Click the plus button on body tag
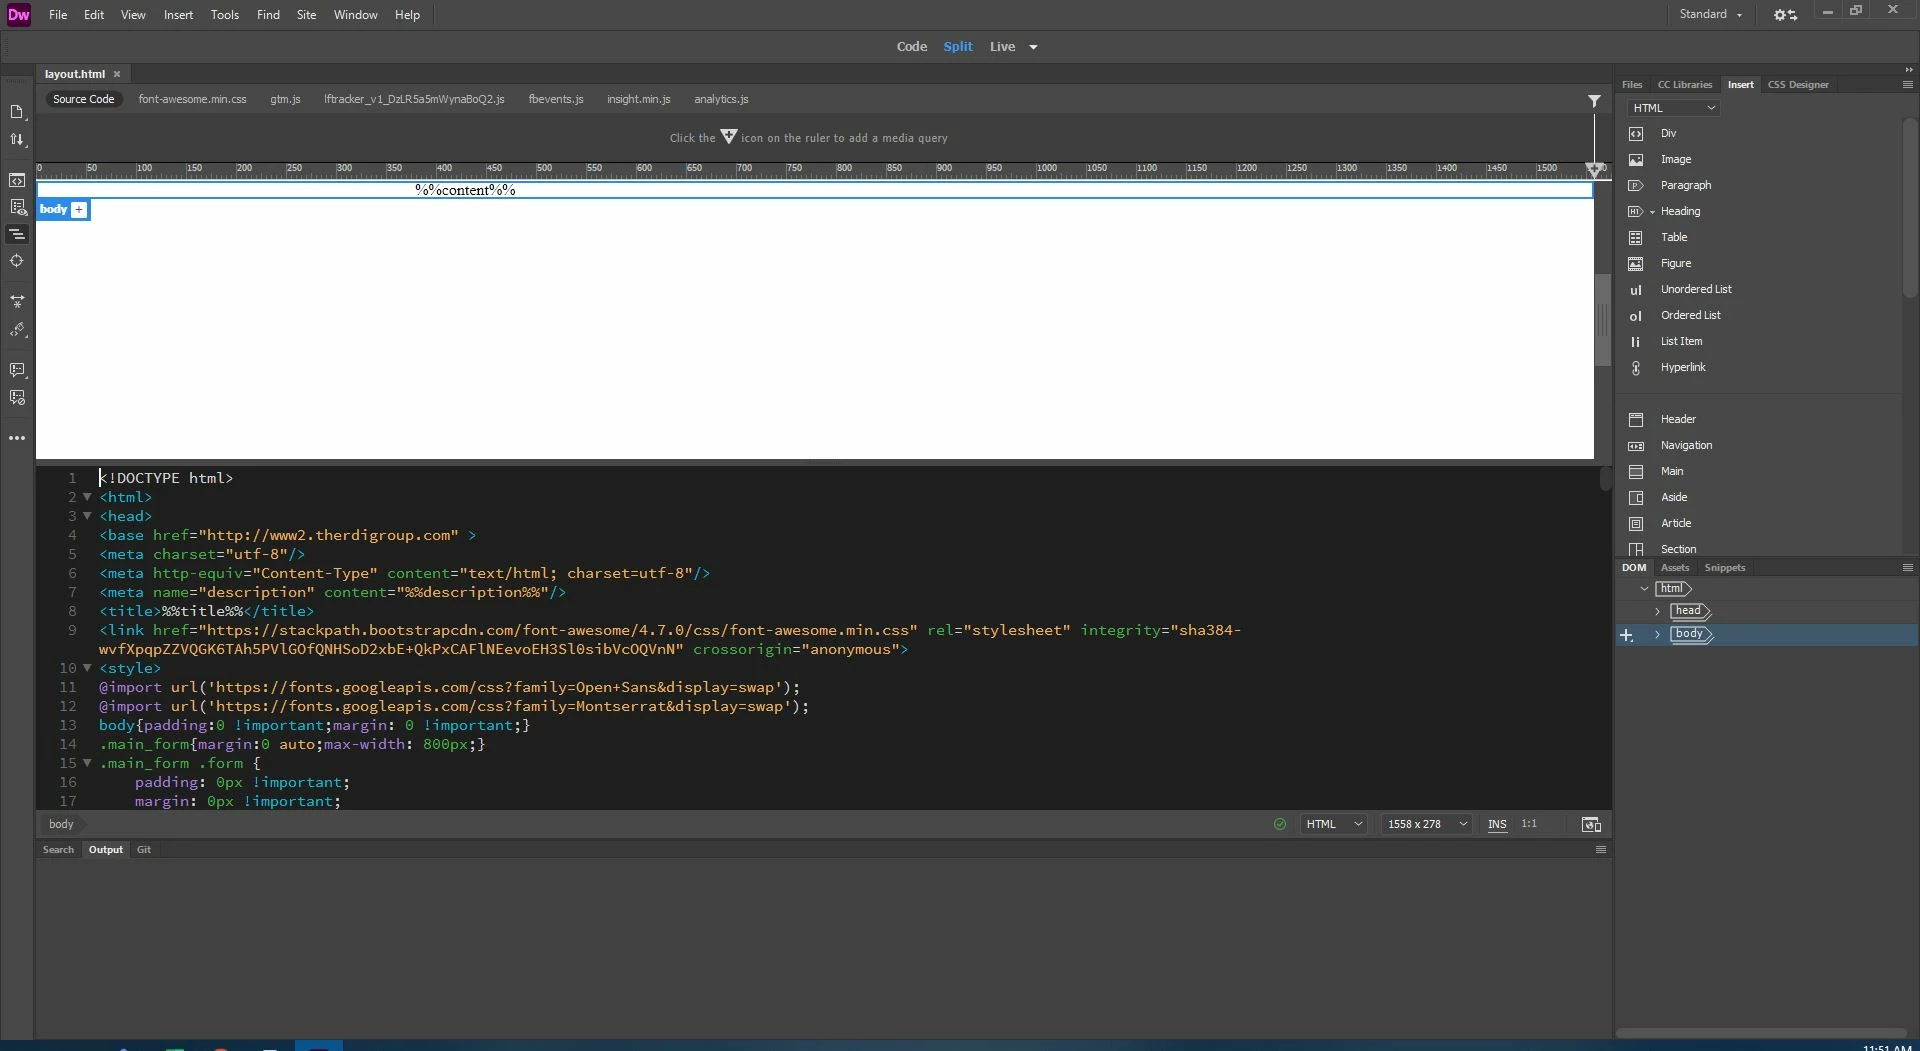Image resolution: width=1920 pixels, height=1051 pixels. point(79,210)
